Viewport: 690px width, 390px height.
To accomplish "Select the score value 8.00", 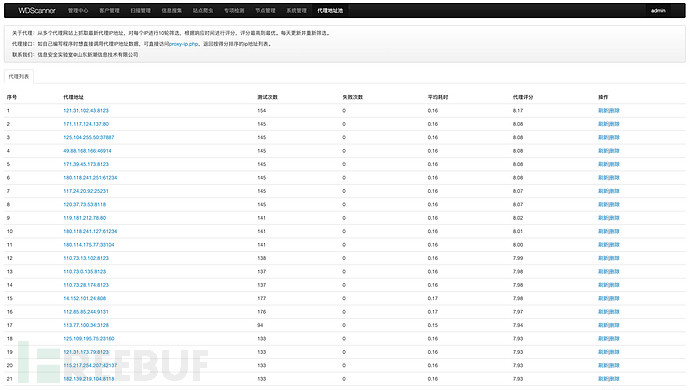I will pos(518,245).
